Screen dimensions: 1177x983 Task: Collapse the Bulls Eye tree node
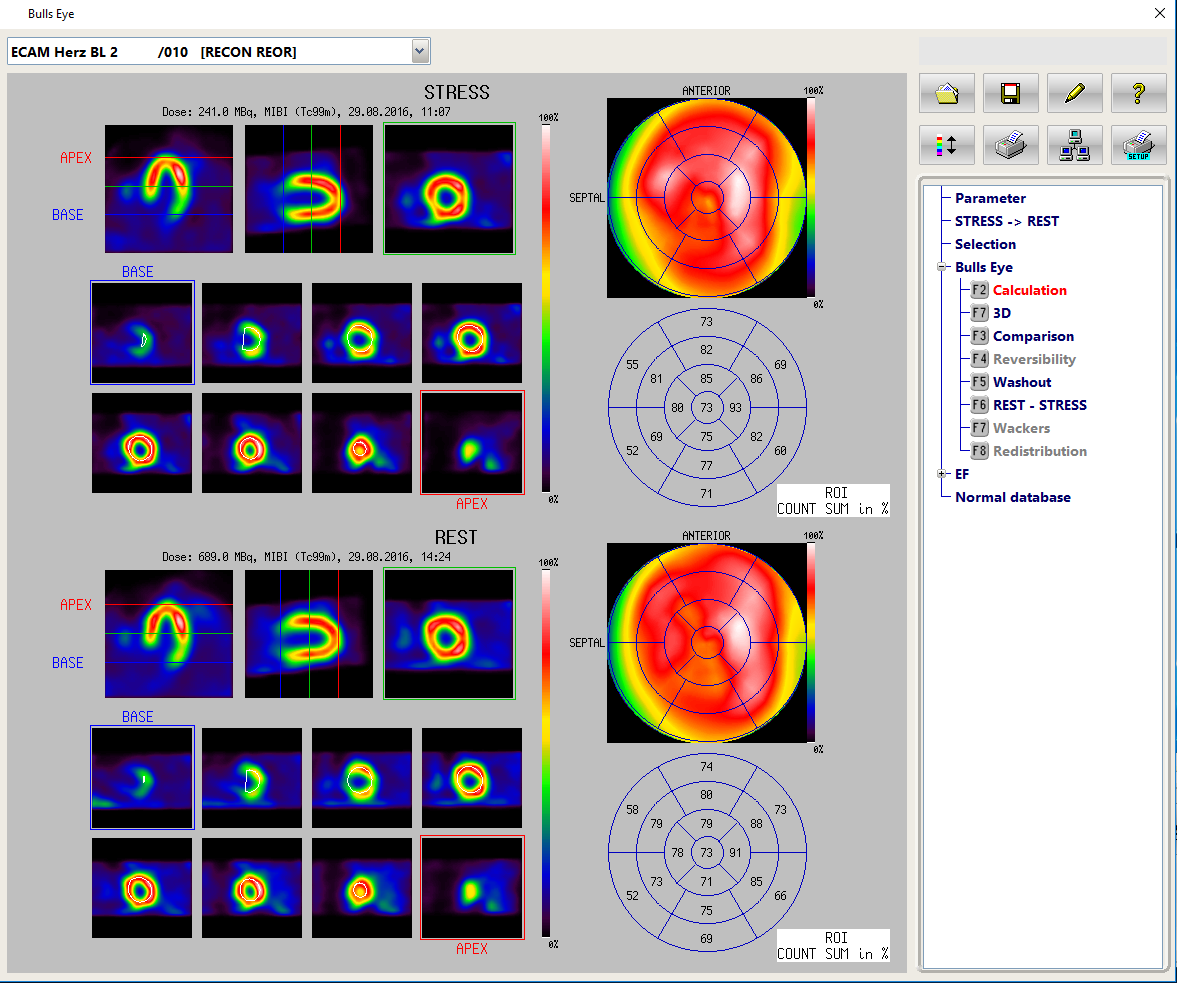[942, 267]
